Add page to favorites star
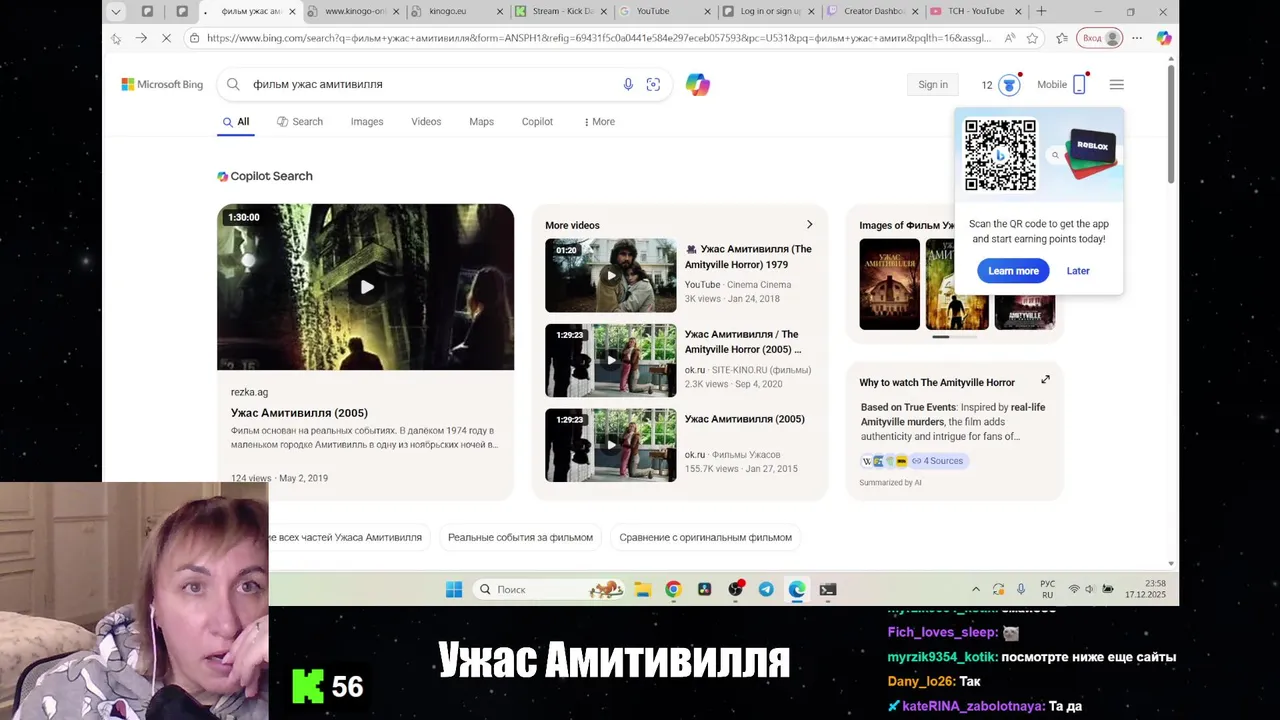Screen dimensions: 1280x720 [1032, 38]
